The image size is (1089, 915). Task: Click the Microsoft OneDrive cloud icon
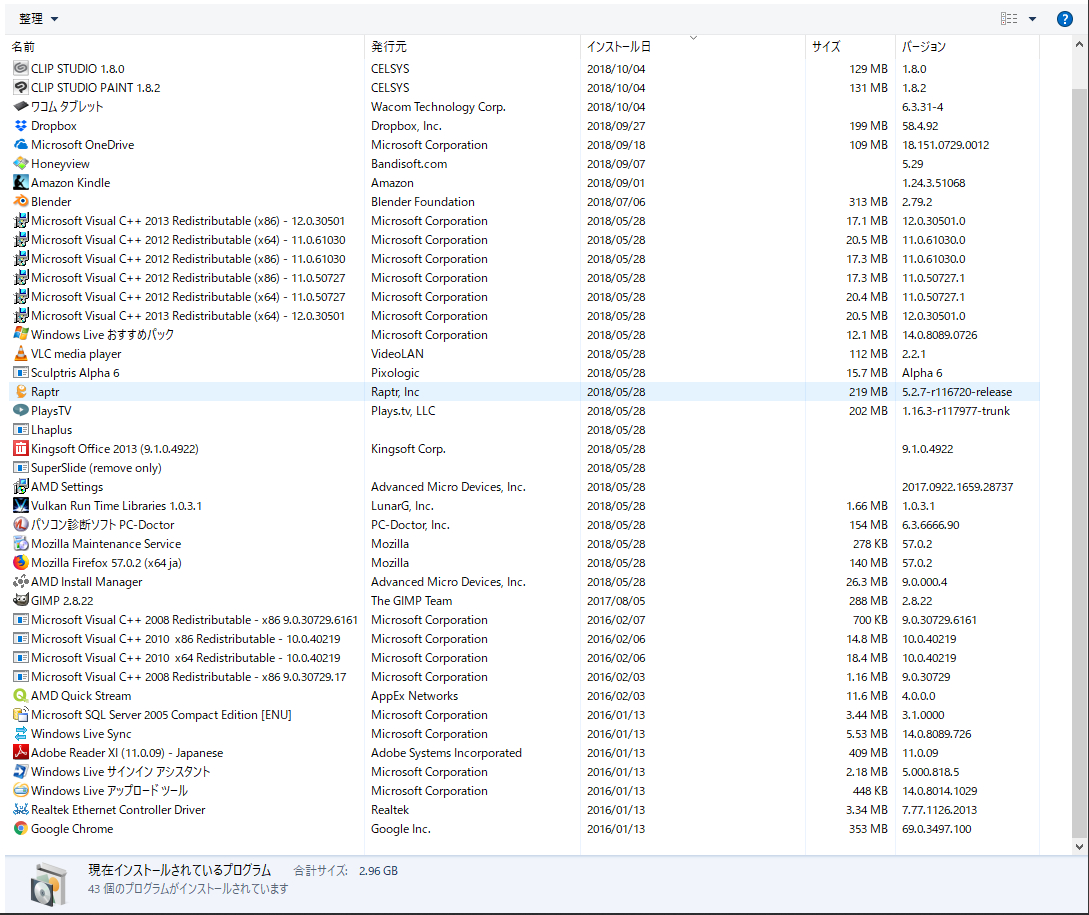21,145
